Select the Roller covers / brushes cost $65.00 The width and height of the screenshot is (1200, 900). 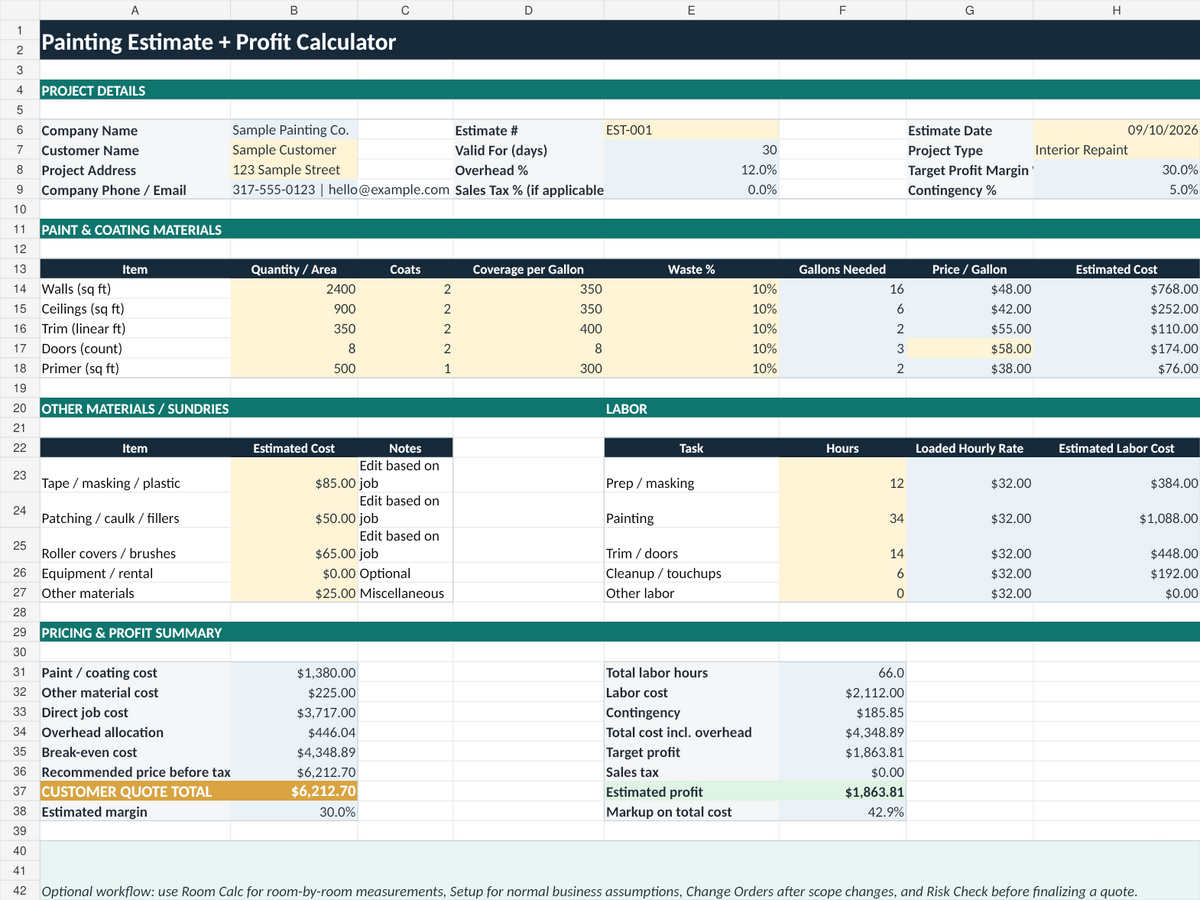click(293, 545)
